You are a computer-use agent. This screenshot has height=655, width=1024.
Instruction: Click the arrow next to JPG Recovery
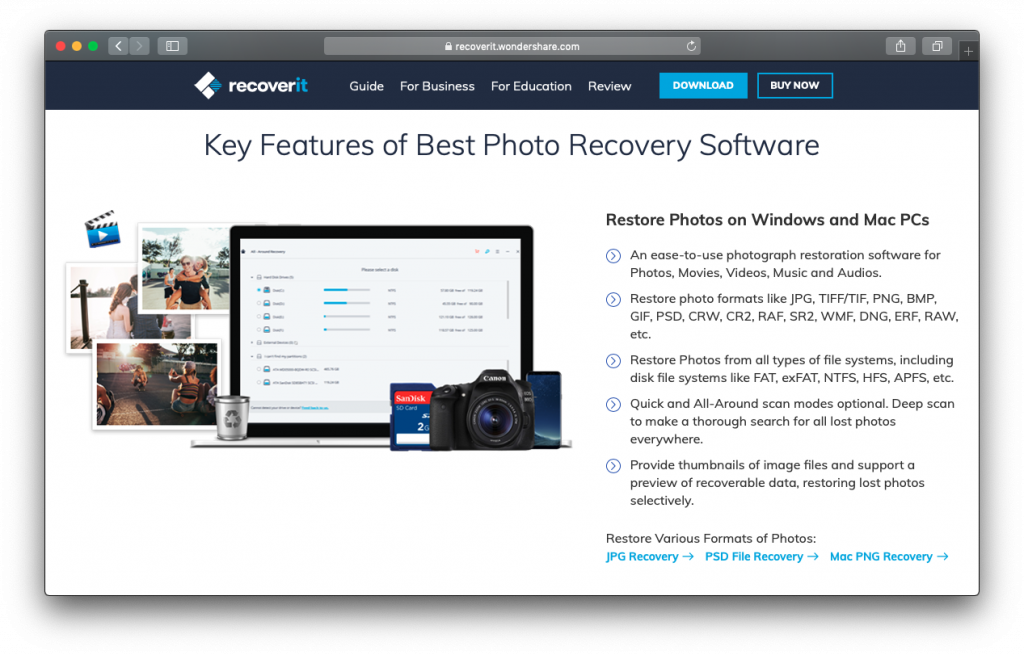(x=688, y=556)
